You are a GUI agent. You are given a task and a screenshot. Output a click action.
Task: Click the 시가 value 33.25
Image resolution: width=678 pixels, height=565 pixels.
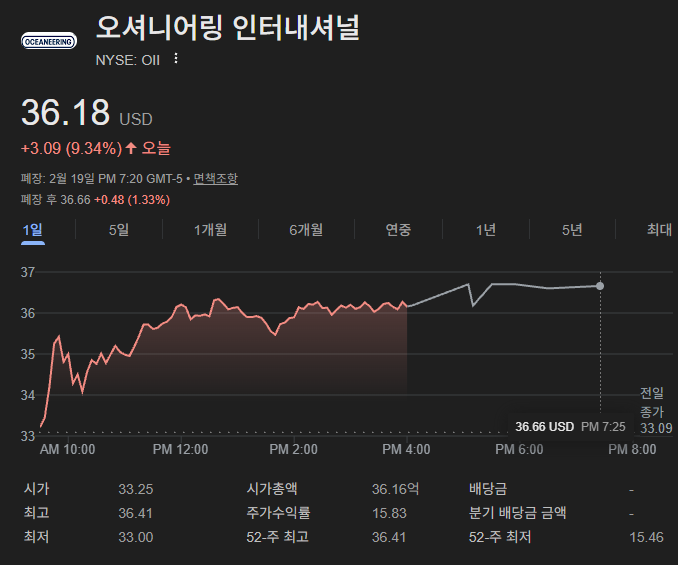click(136, 489)
